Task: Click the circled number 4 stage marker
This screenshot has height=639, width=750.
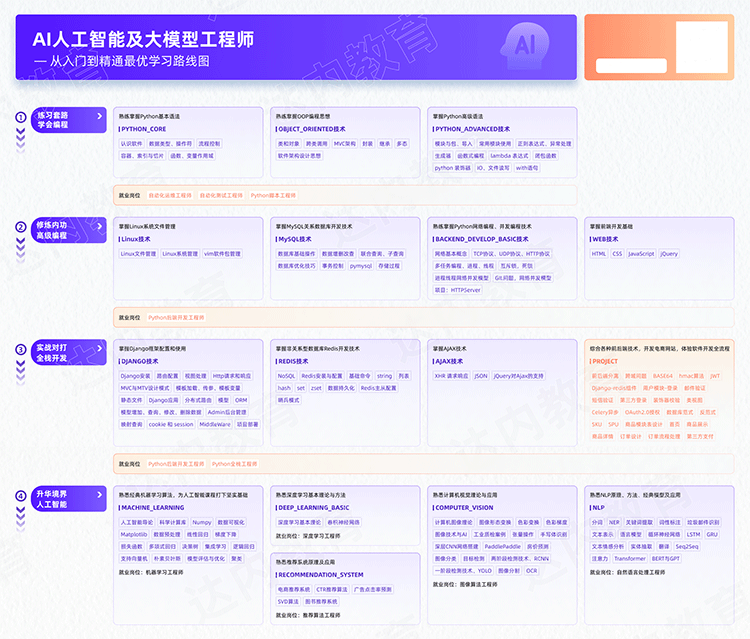Action: tap(21, 496)
